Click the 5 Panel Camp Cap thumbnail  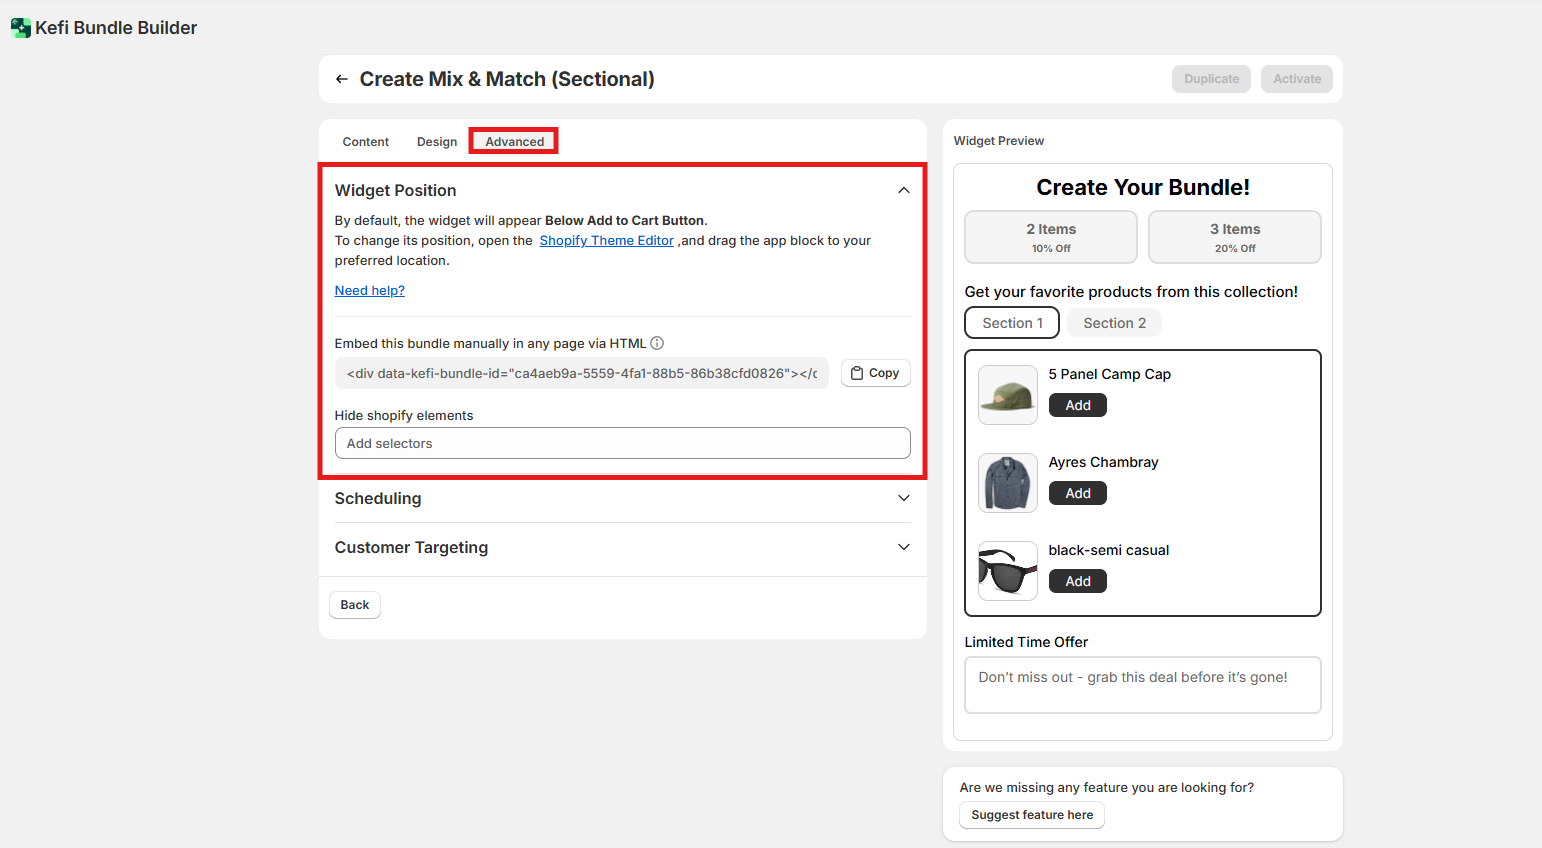tap(1007, 395)
